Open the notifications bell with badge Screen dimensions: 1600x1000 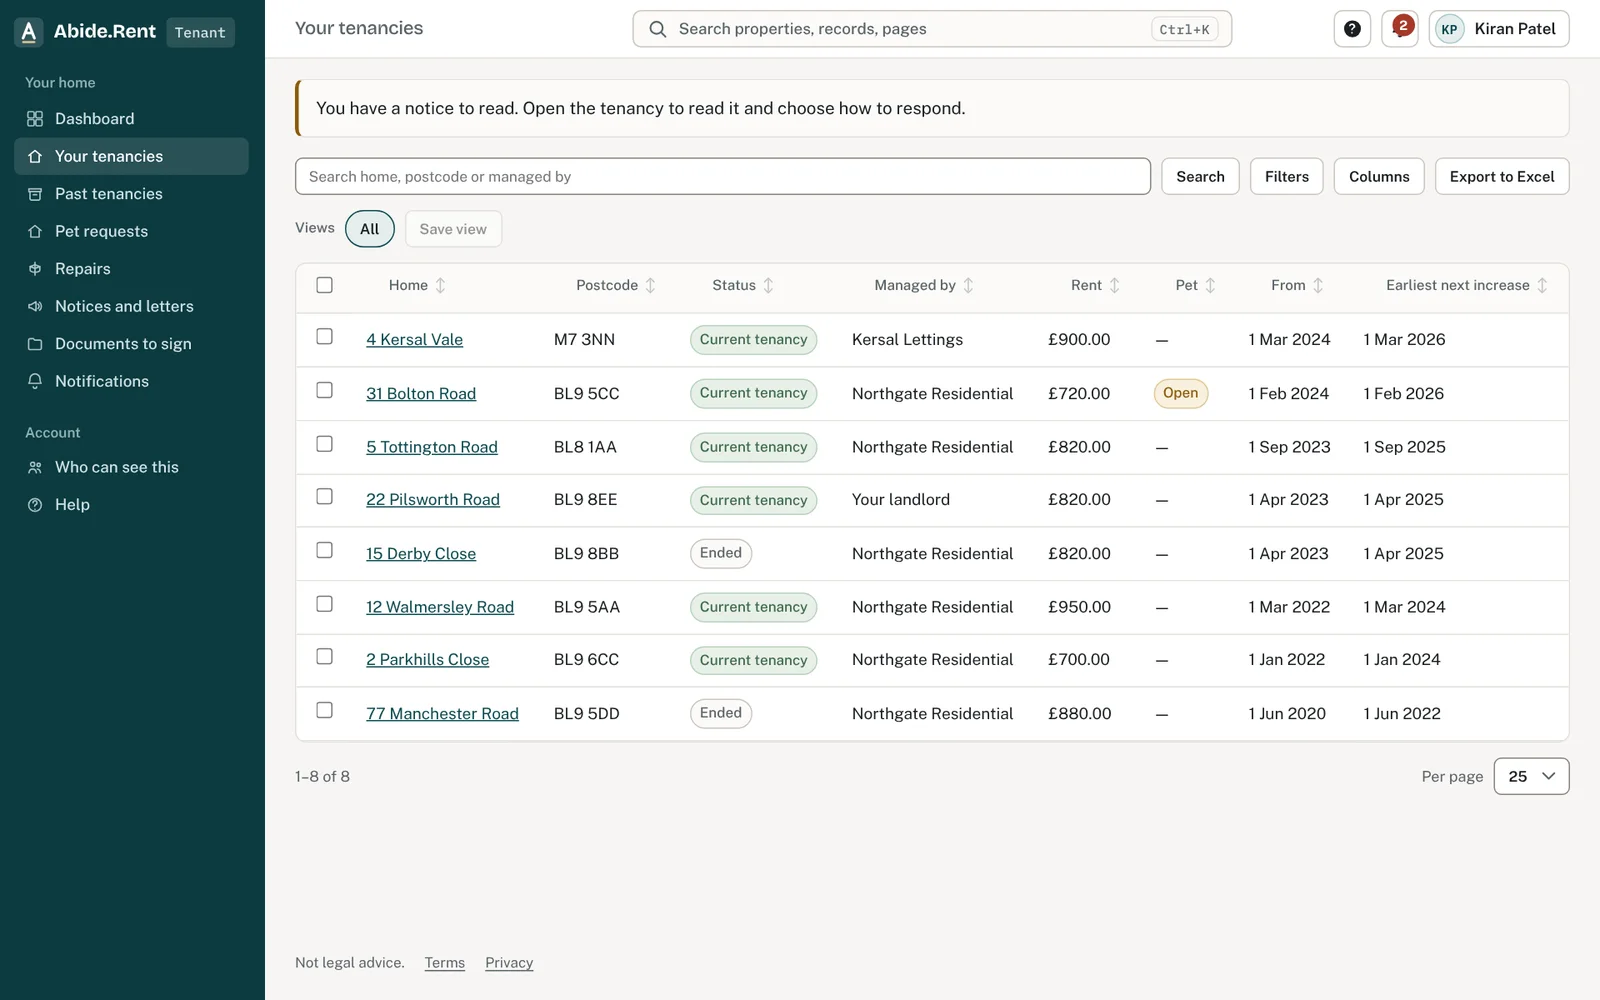click(x=1400, y=29)
